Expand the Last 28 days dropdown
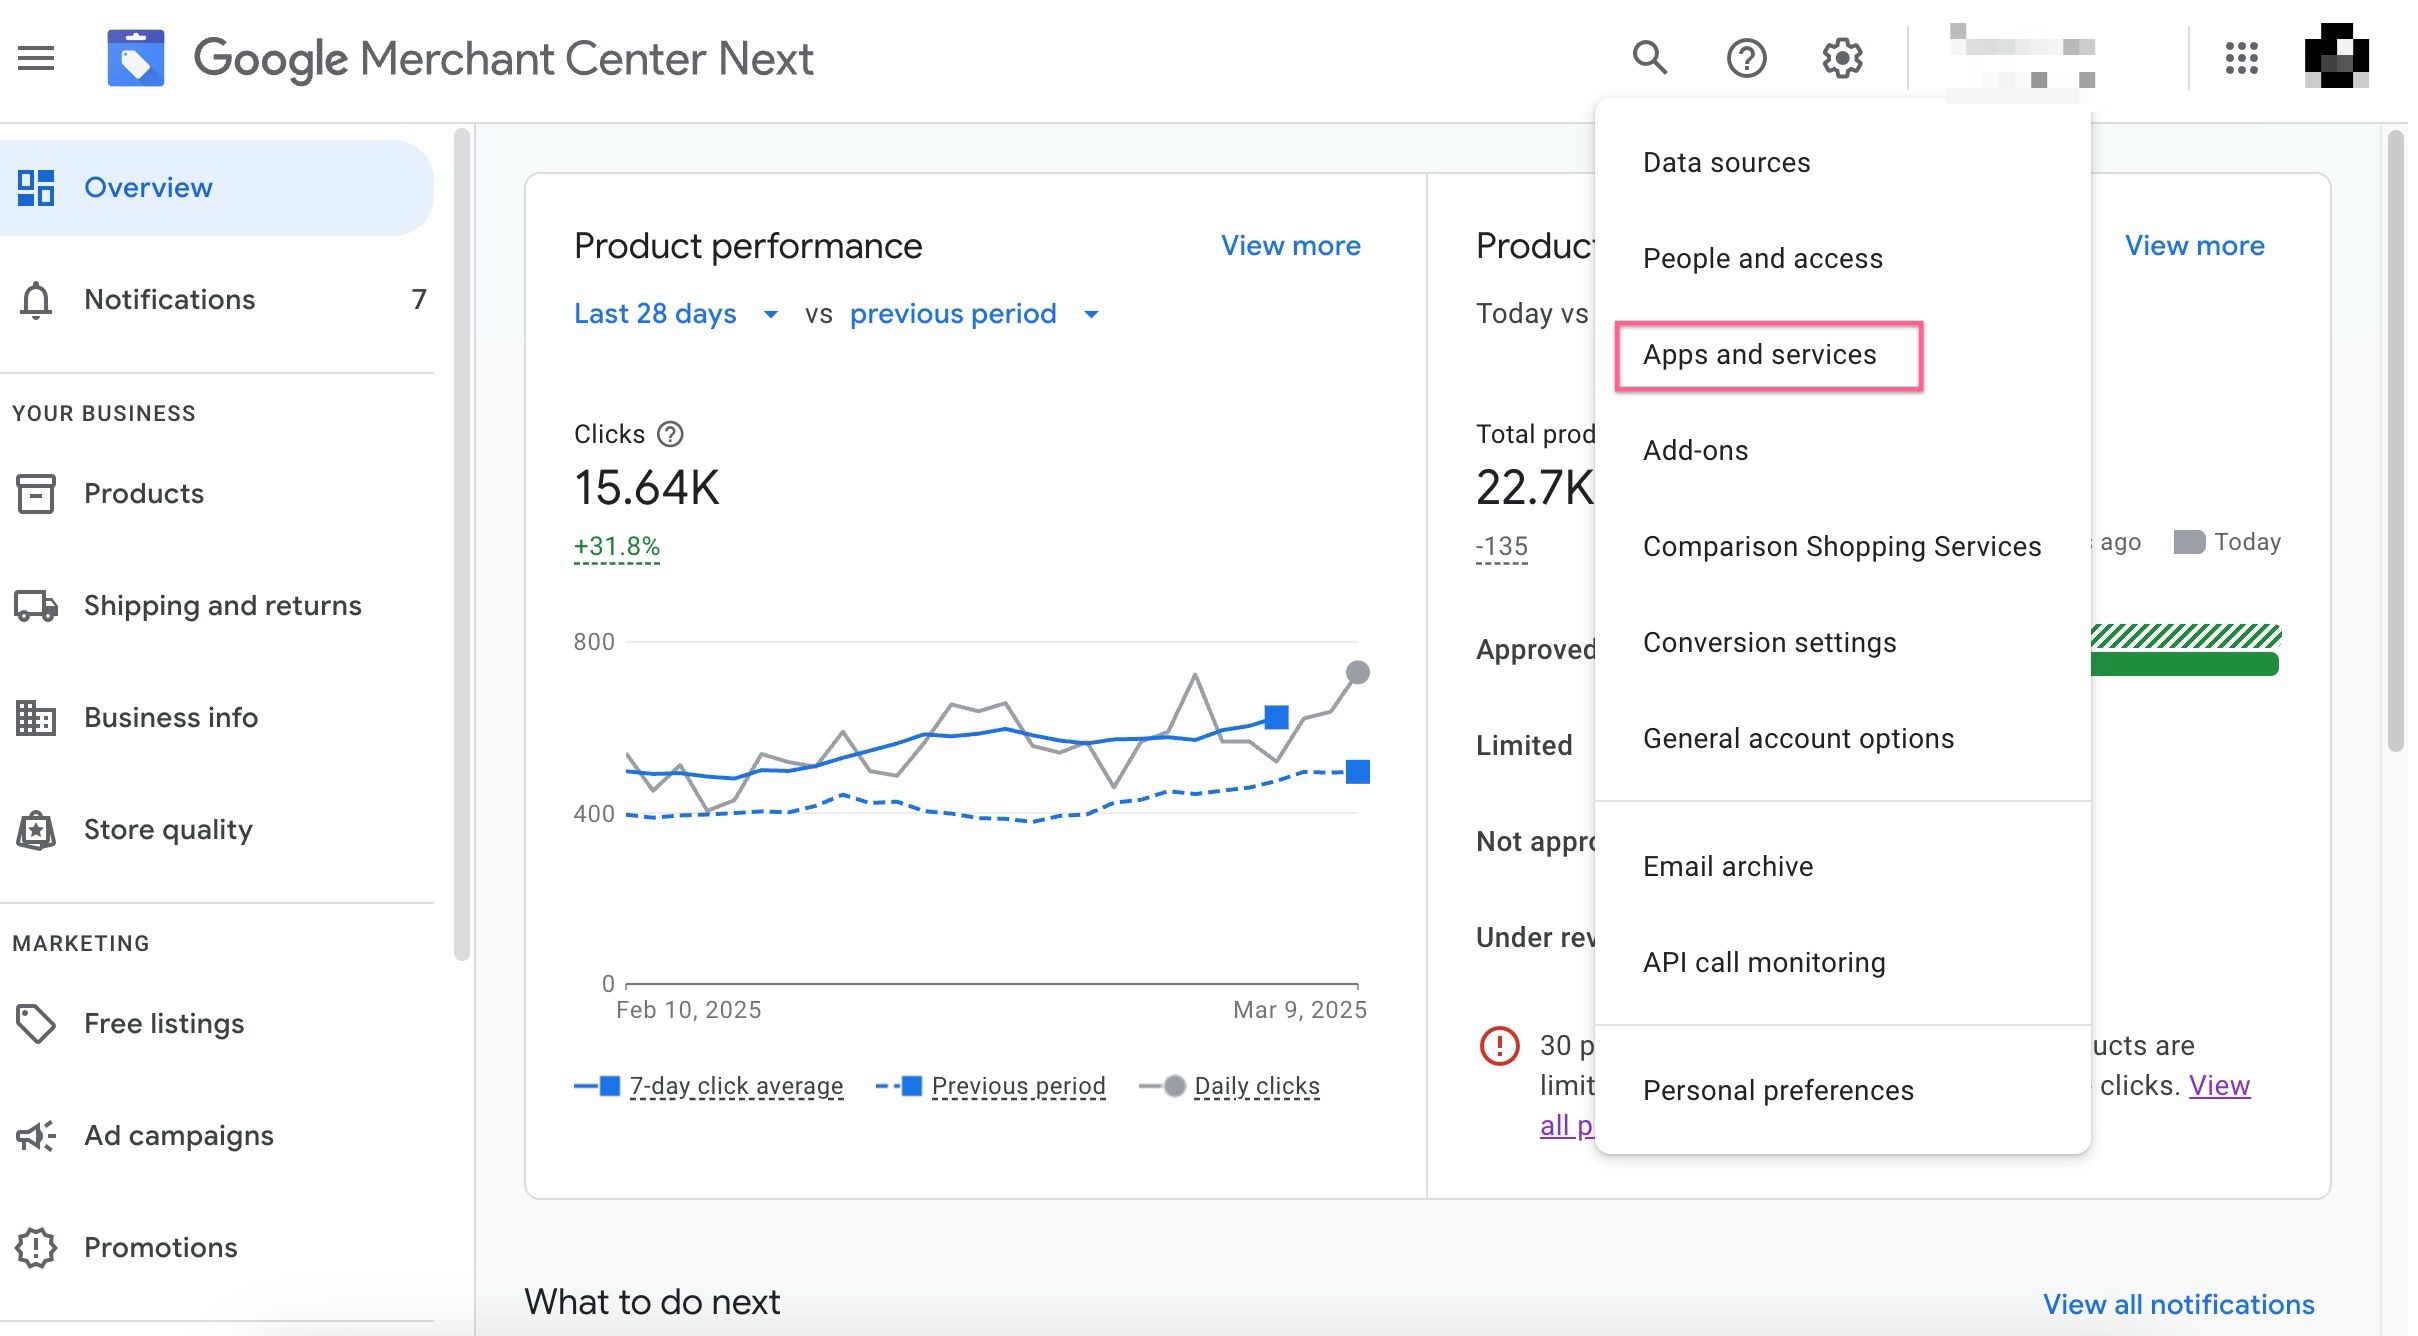Image resolution: width=2418 pixels, height=1336 pixels. 676,314
